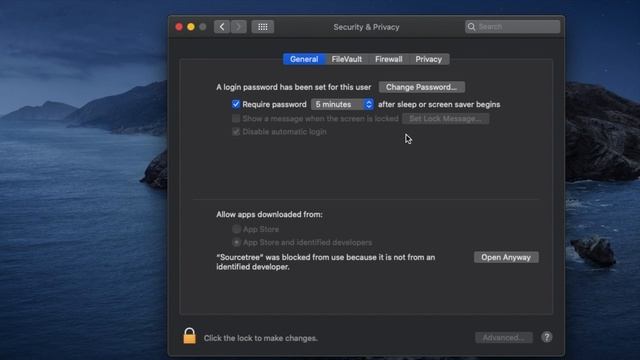Click the lock icon to make changes
640x360 pixels.
tap(189, 336)
